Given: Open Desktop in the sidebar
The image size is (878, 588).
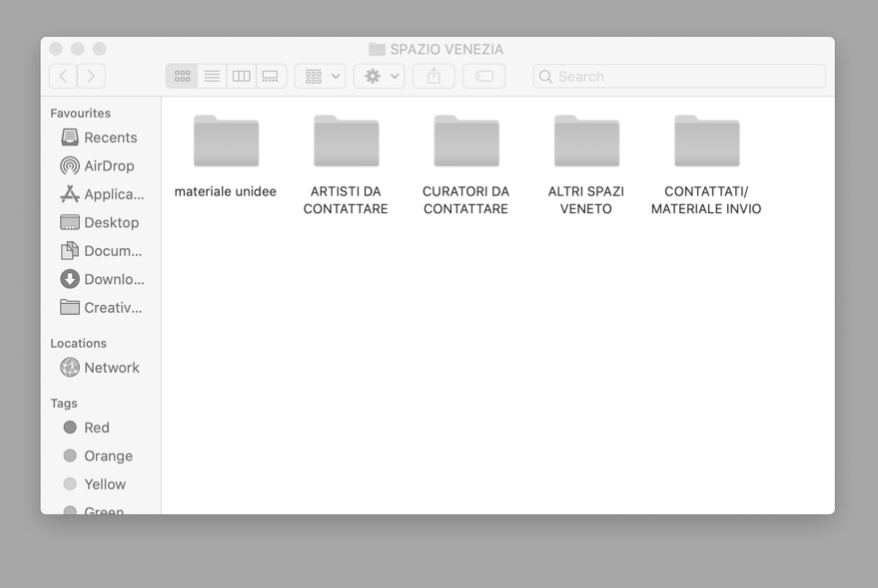Looking at the screenshot, I should click(x=100, y=222).
